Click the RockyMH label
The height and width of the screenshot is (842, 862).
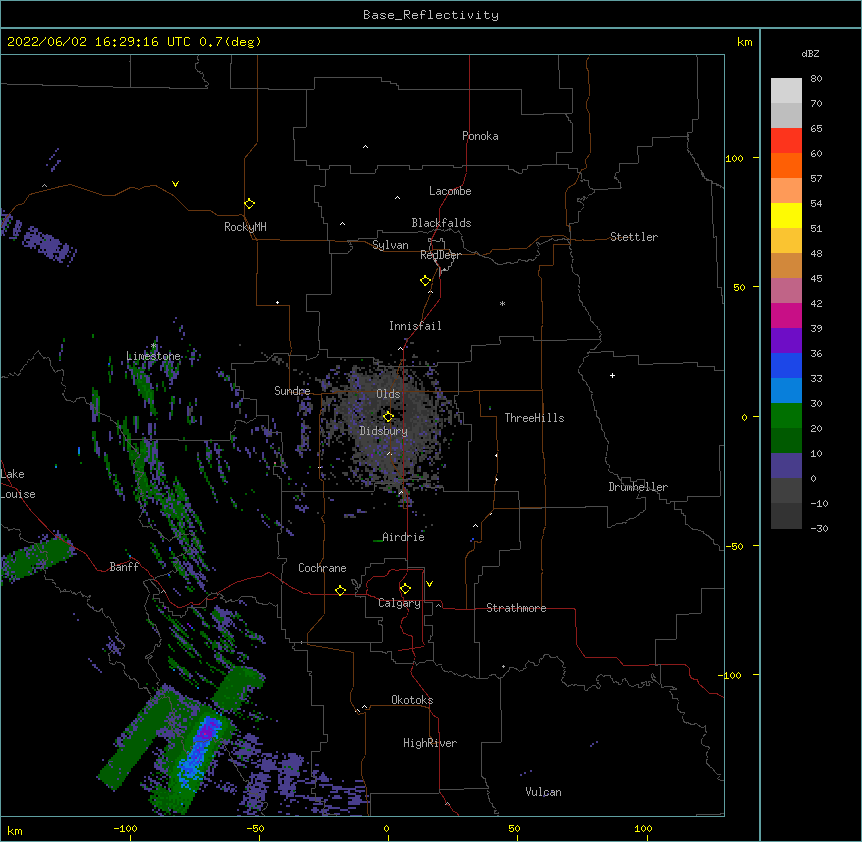click(245, 227)
